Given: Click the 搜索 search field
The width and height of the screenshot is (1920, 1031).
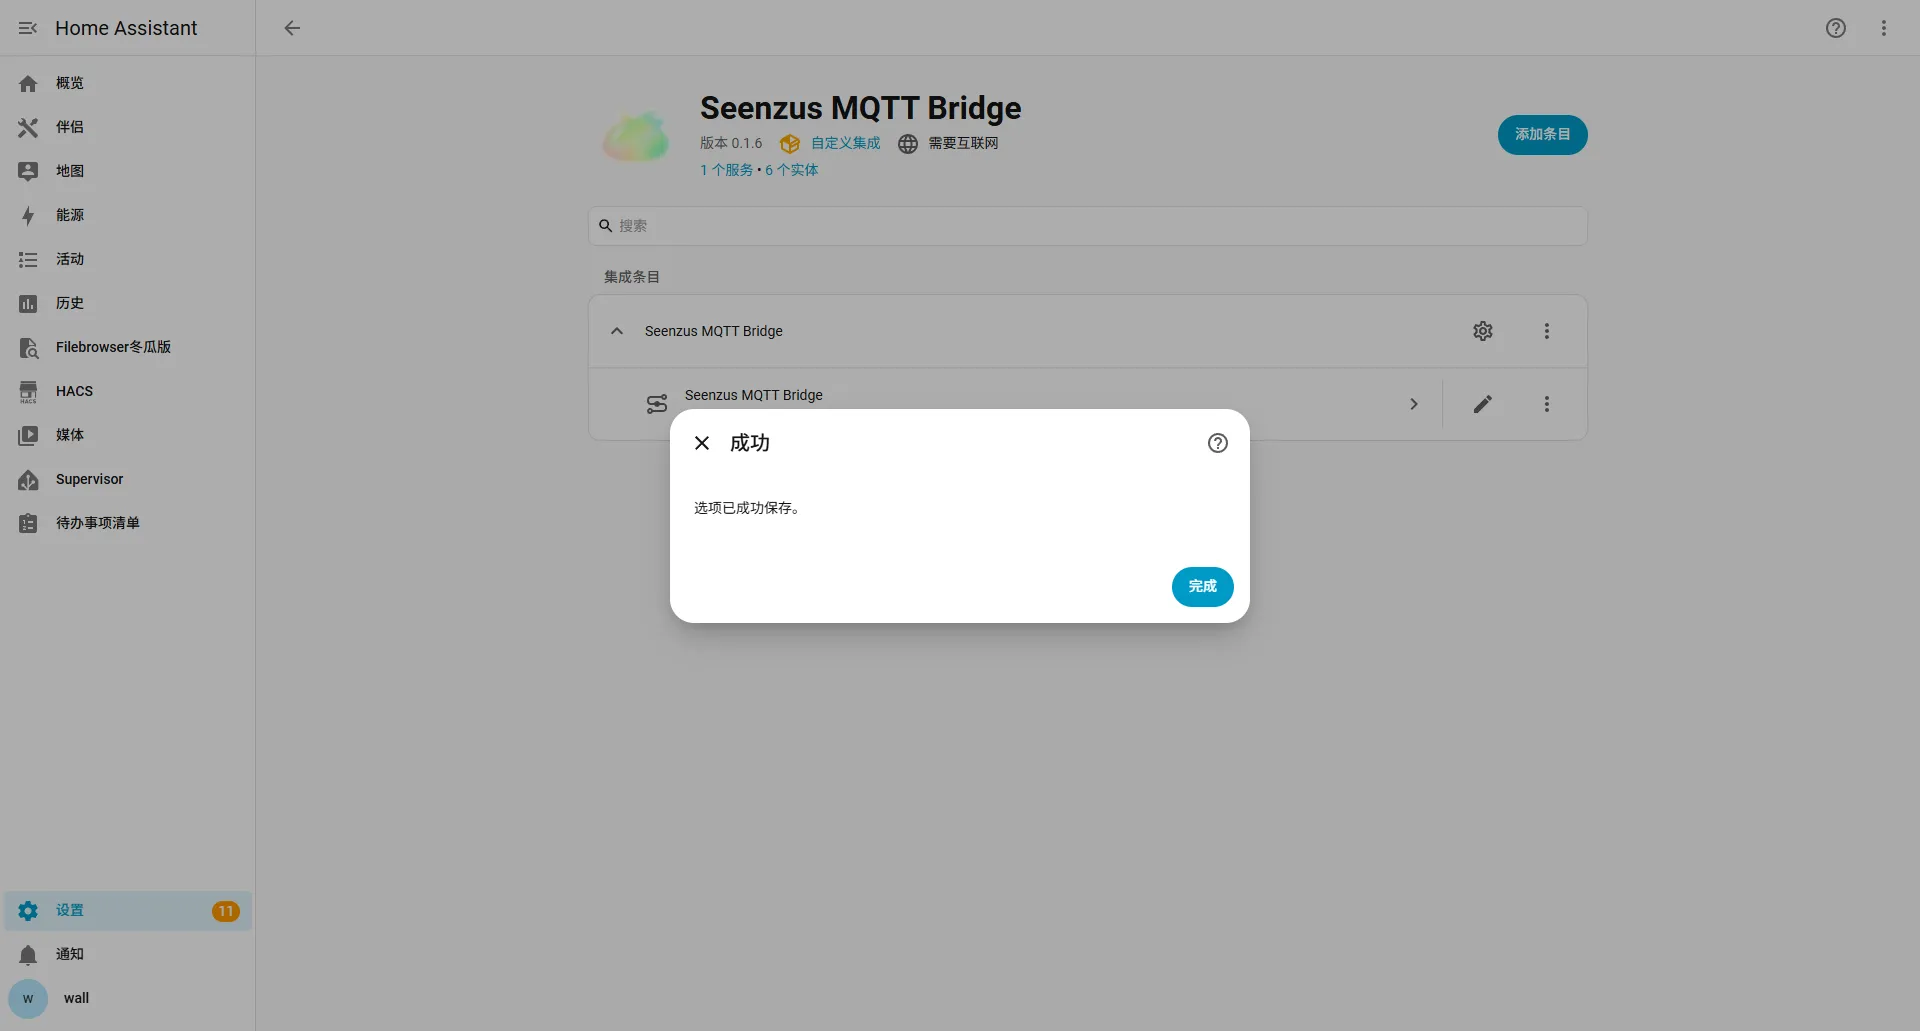Looking at the screenshot, I should click(x=1087, y=226).
